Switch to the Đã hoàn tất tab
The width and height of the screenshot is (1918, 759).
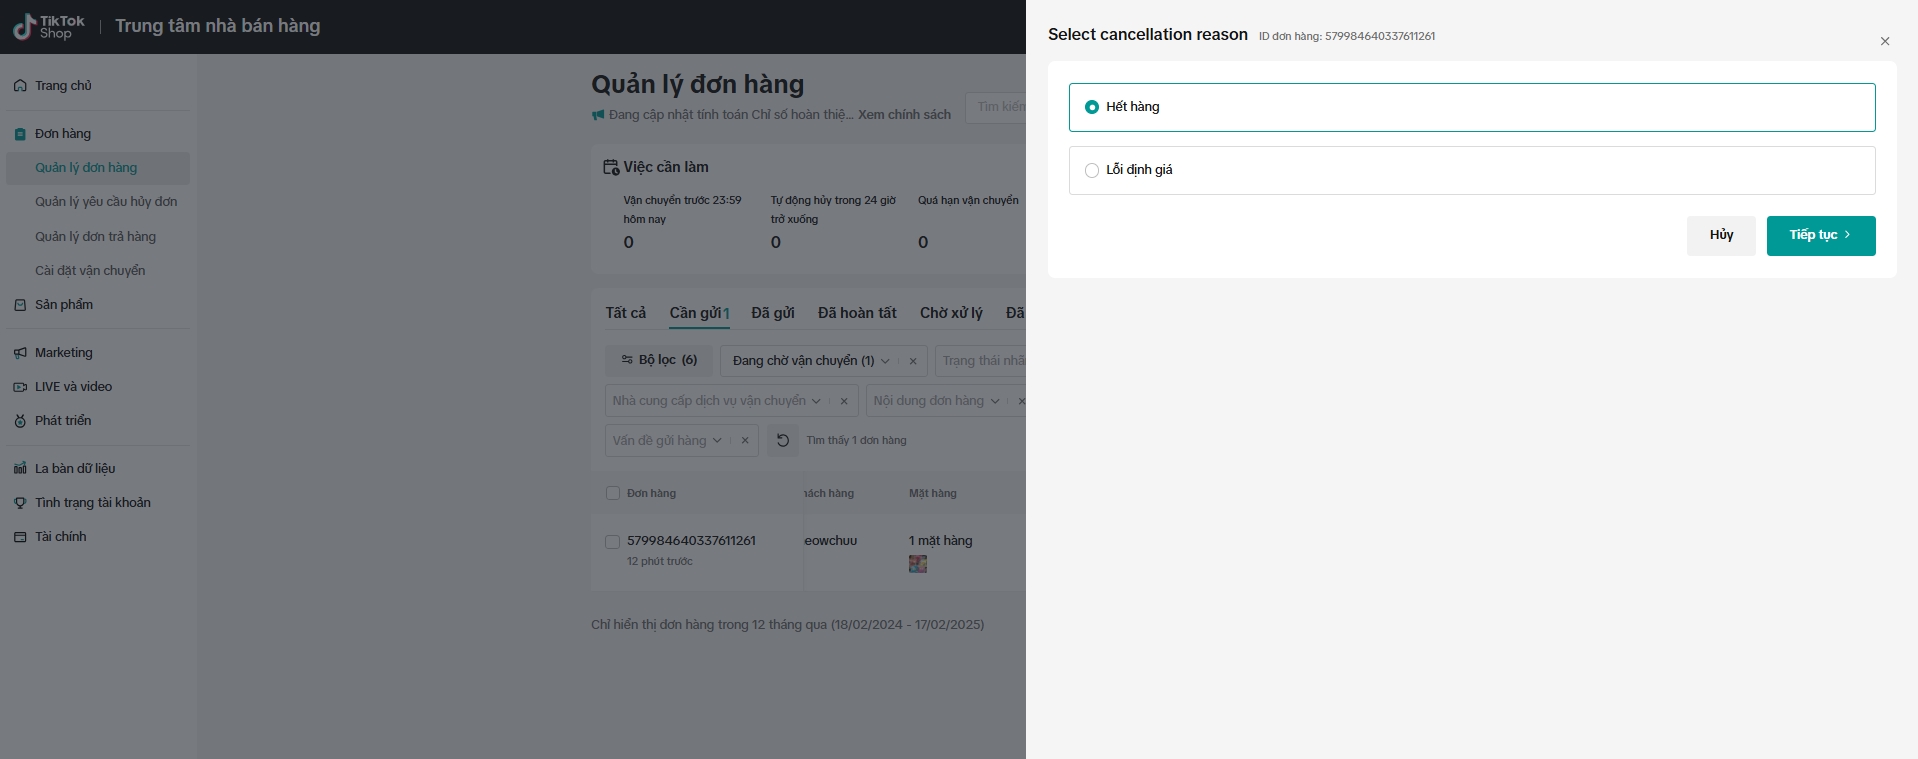(857, 313)
